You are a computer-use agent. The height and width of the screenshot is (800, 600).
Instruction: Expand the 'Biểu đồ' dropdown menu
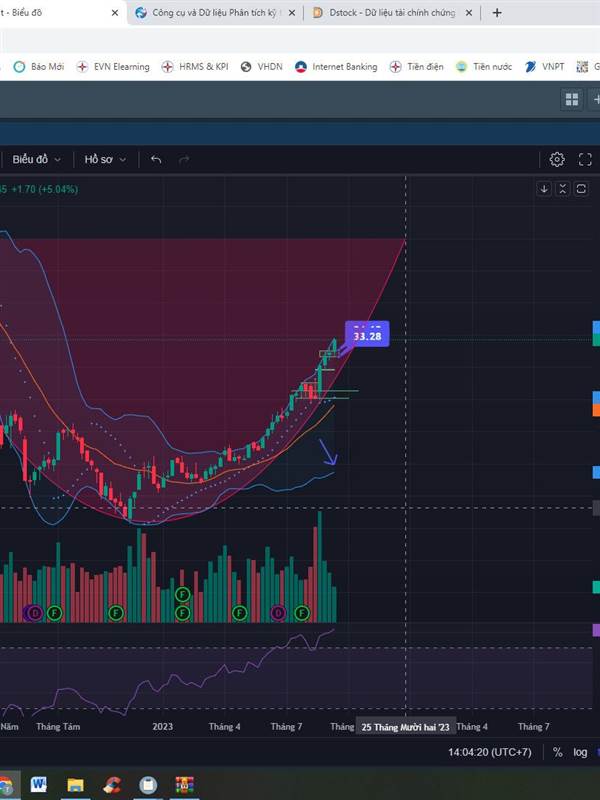tap(36, 160)
